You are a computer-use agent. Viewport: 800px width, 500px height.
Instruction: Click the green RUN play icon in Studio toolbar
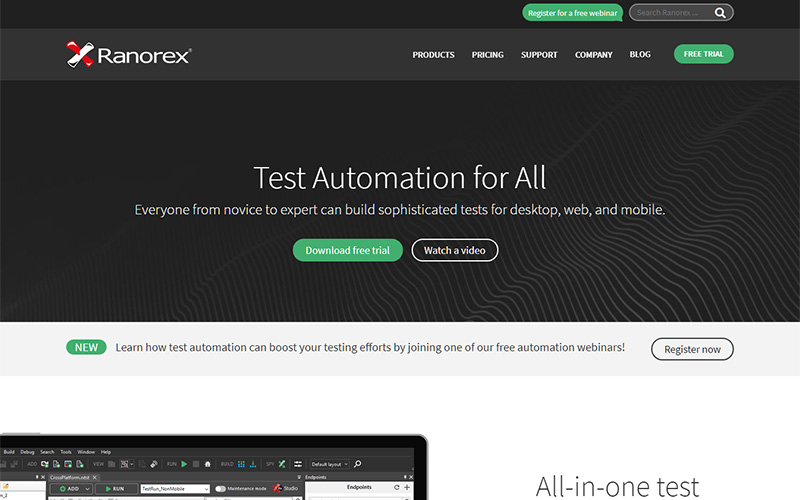coord(184,464)
